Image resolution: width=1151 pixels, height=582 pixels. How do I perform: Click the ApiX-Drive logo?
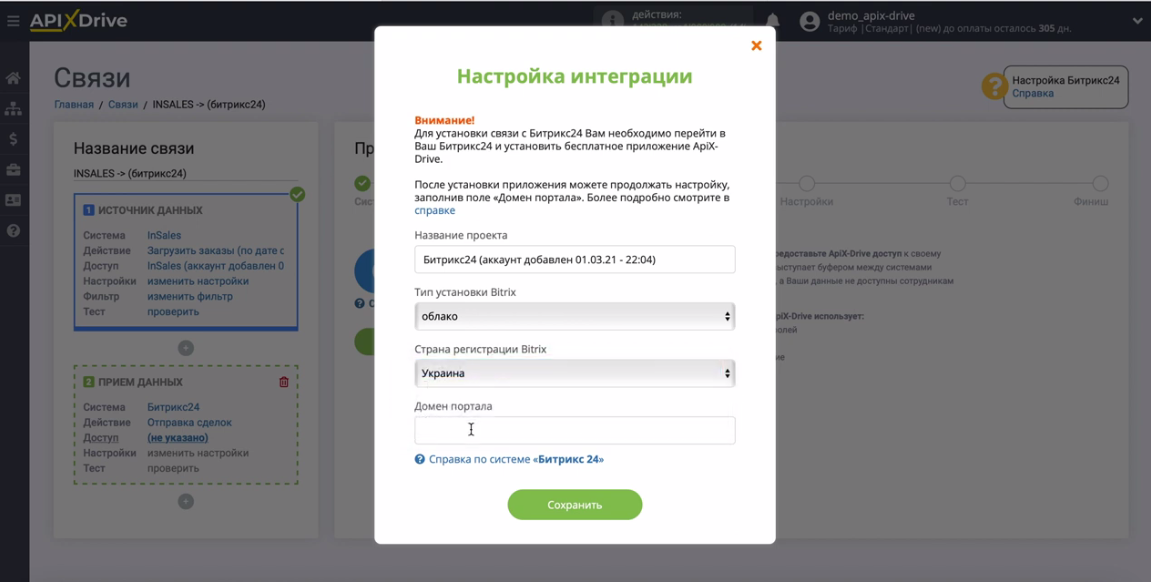[x=79, y=21]
